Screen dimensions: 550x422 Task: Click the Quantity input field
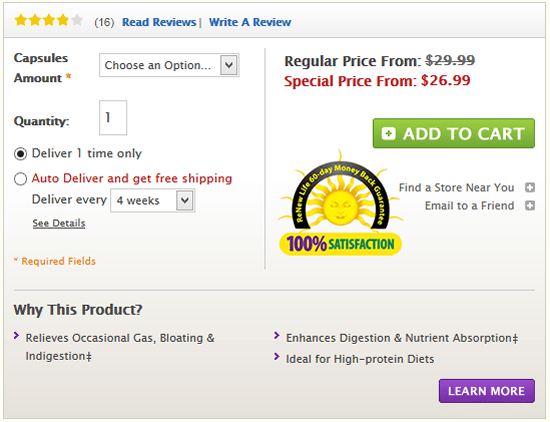[x=113, y=118]
